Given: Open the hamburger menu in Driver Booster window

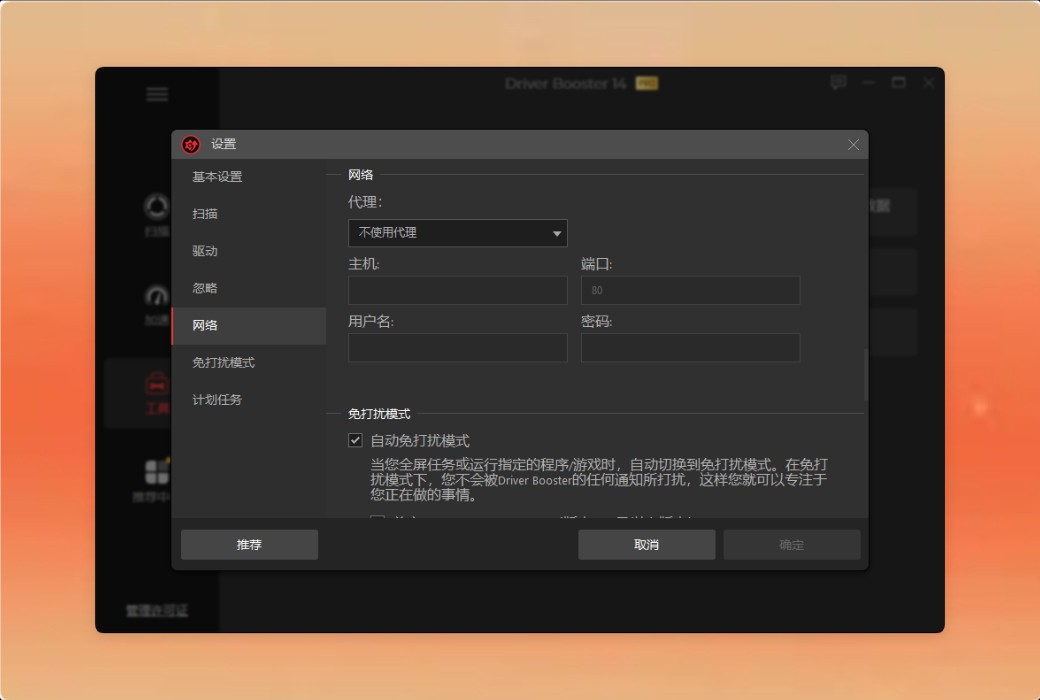Looking at the screenshot, I should click(x=157, y=94).
